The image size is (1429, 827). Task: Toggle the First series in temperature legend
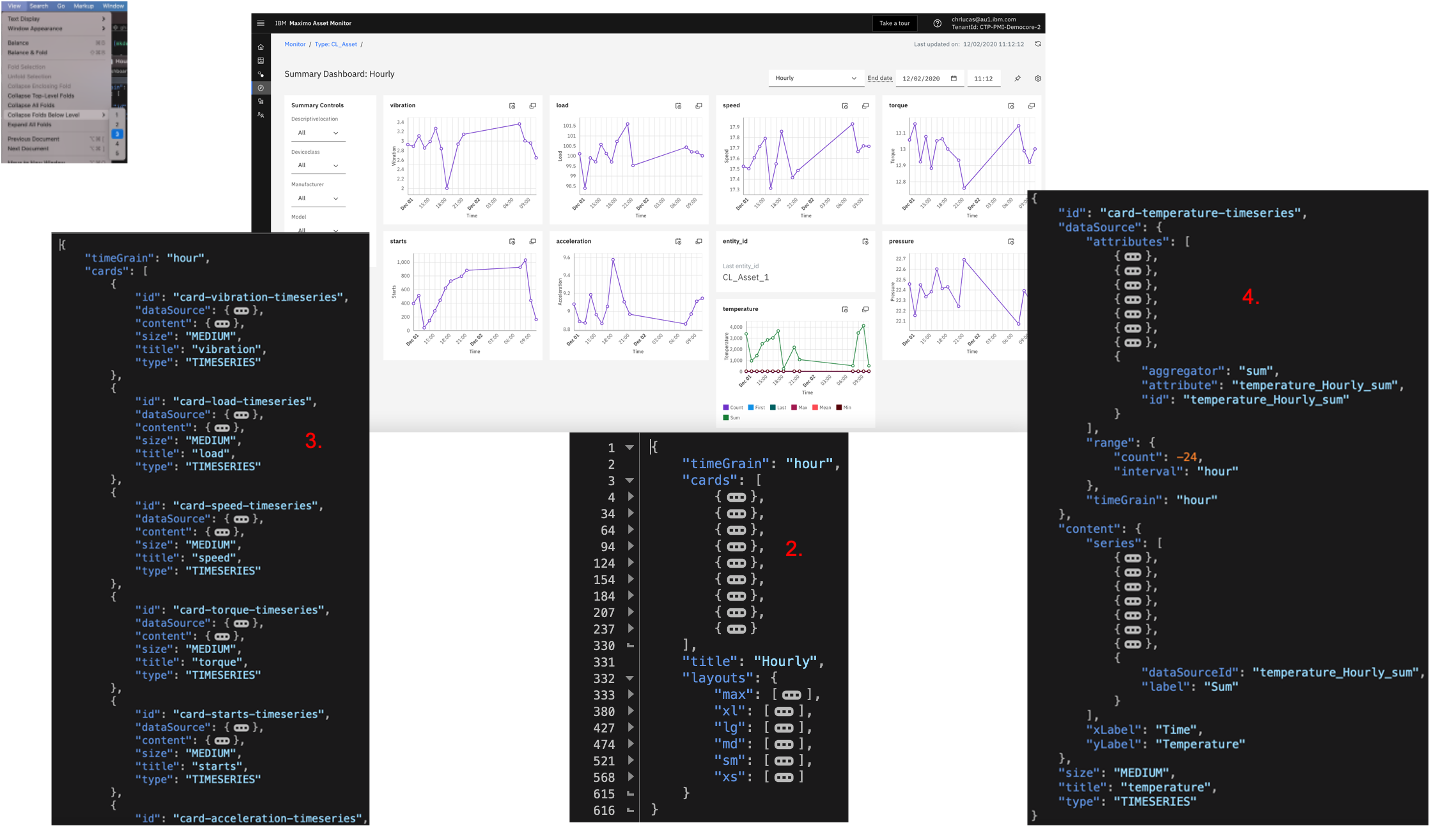point(758,407)
